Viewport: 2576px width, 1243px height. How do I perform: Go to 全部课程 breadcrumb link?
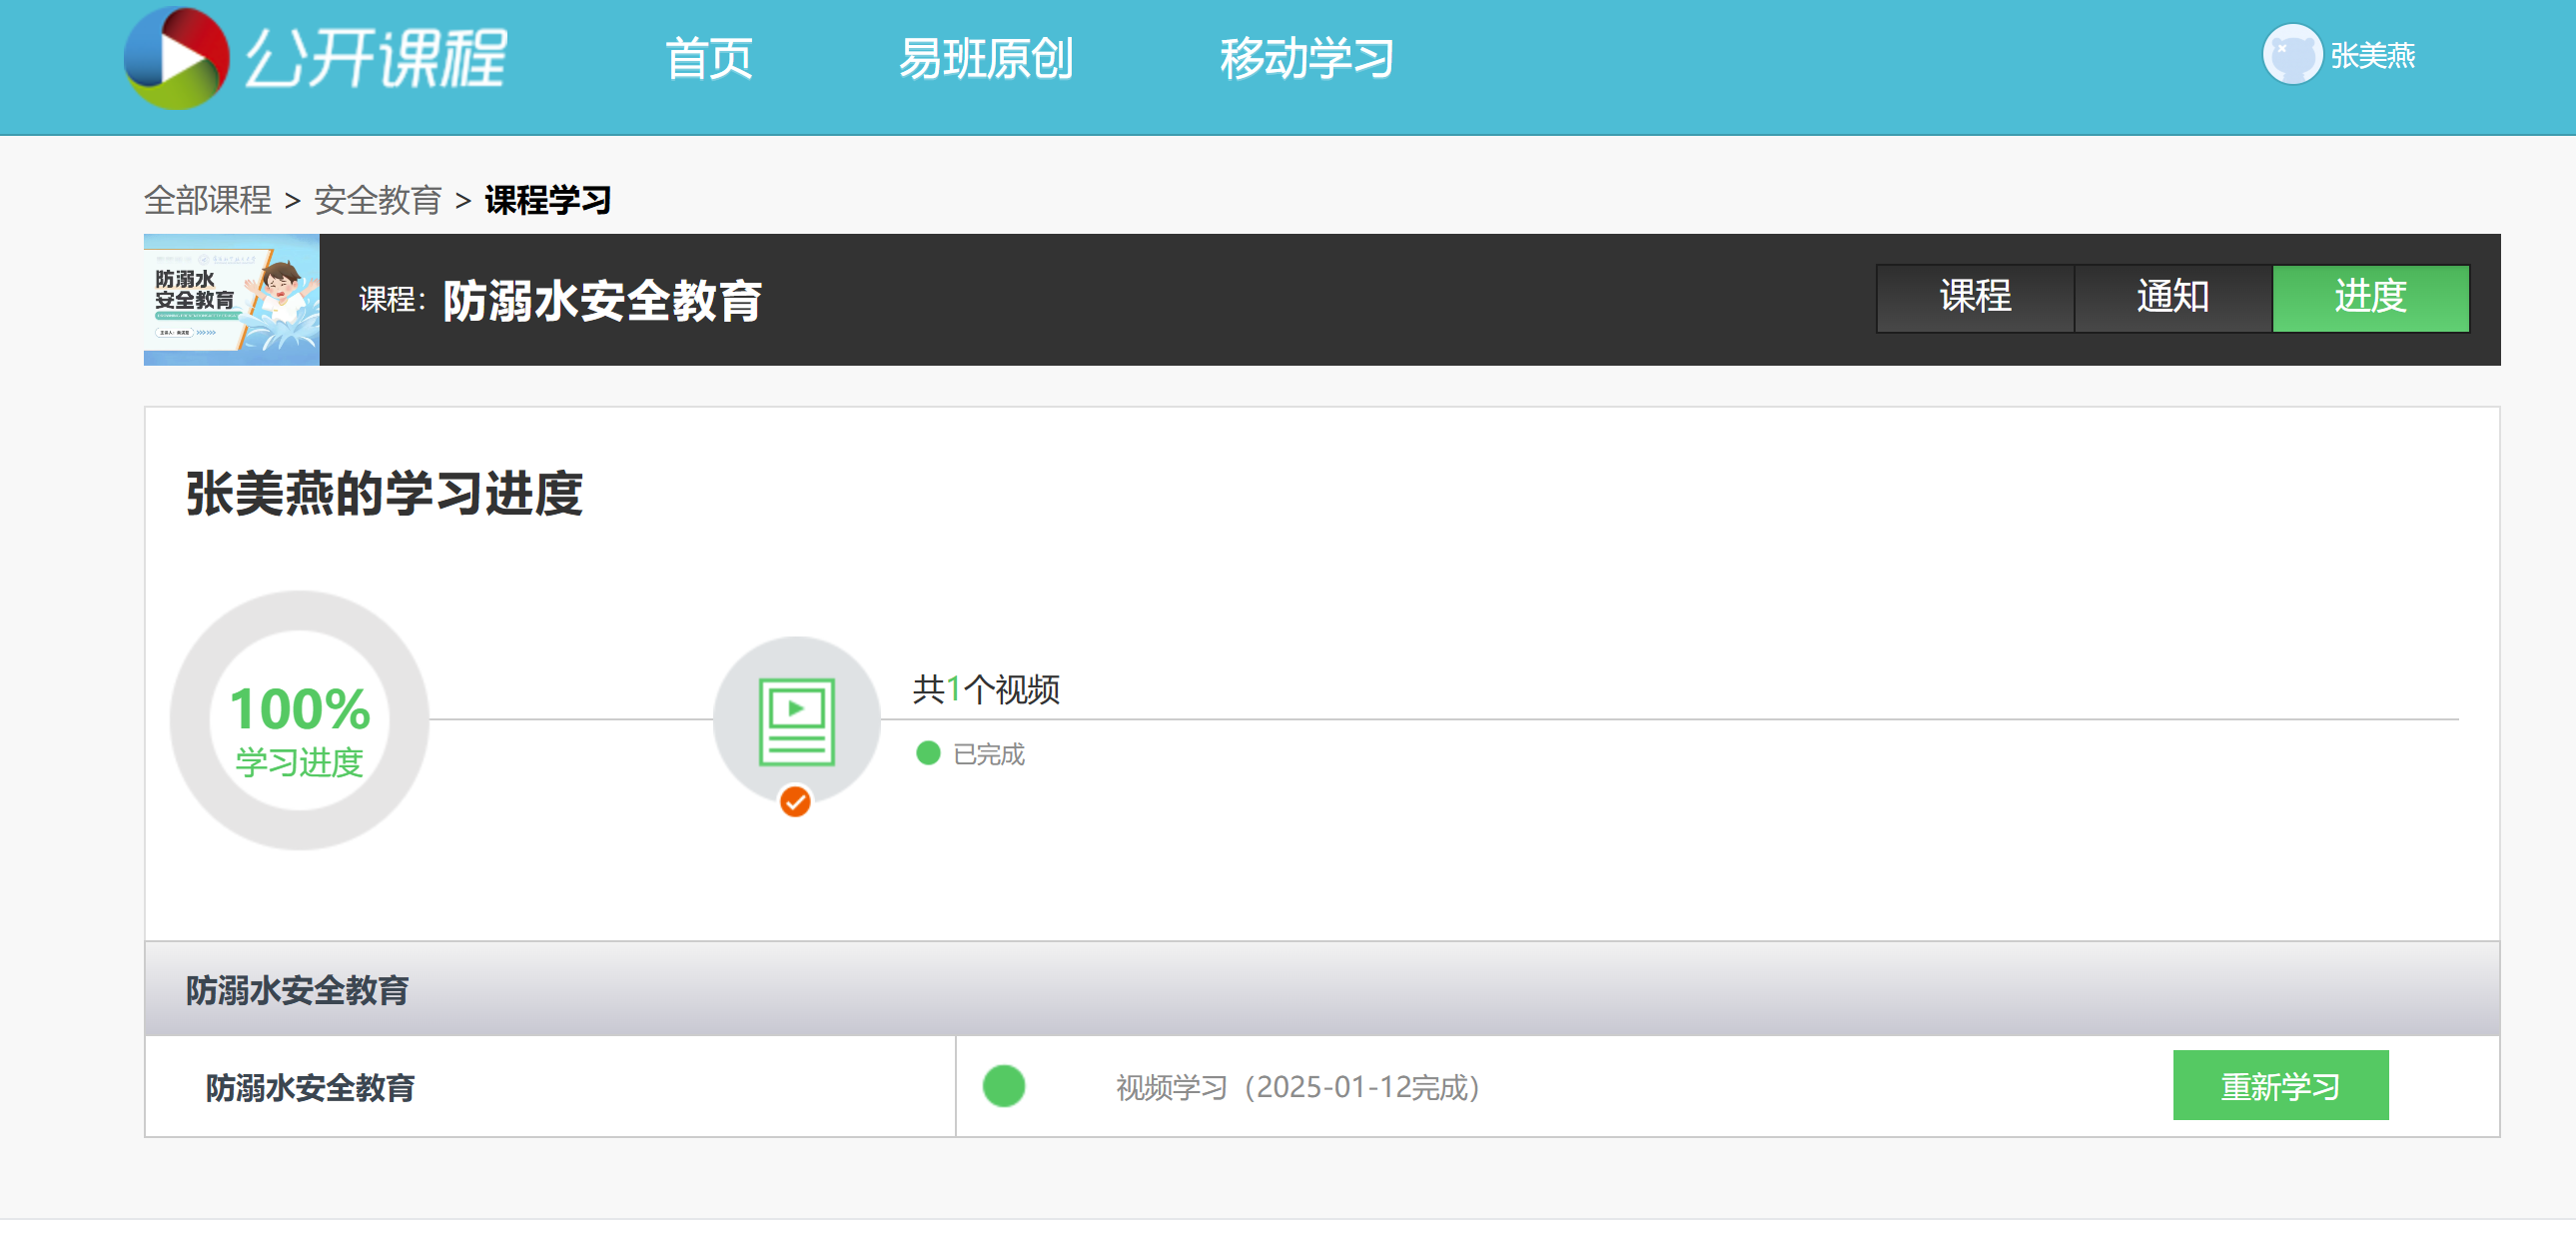click(208, 200)
